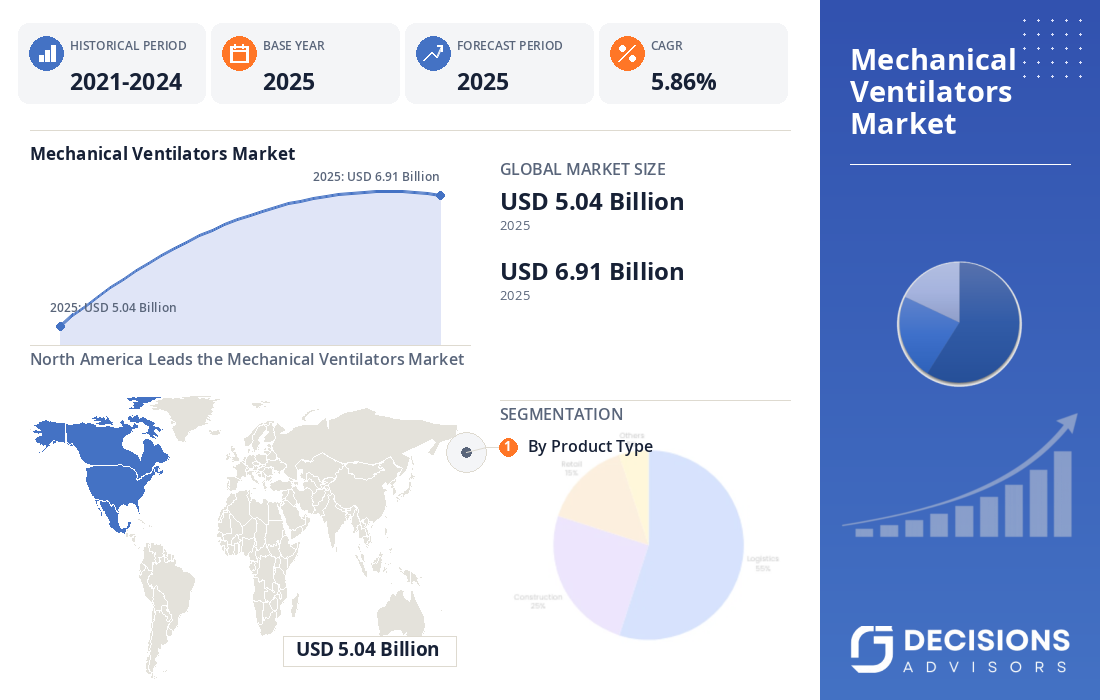Screen dimensions: 1100x700
Task: Select the chart end point labeled 6.91 Billion
Action: click(x=441, y=196)
